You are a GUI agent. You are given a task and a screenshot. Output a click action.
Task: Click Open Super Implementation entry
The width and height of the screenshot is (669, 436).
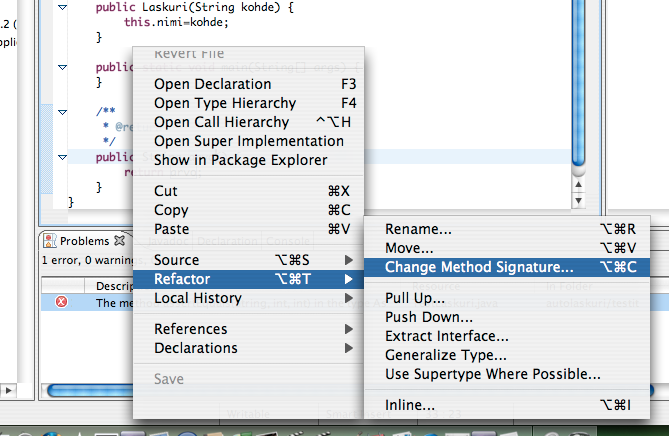[249, 141]
